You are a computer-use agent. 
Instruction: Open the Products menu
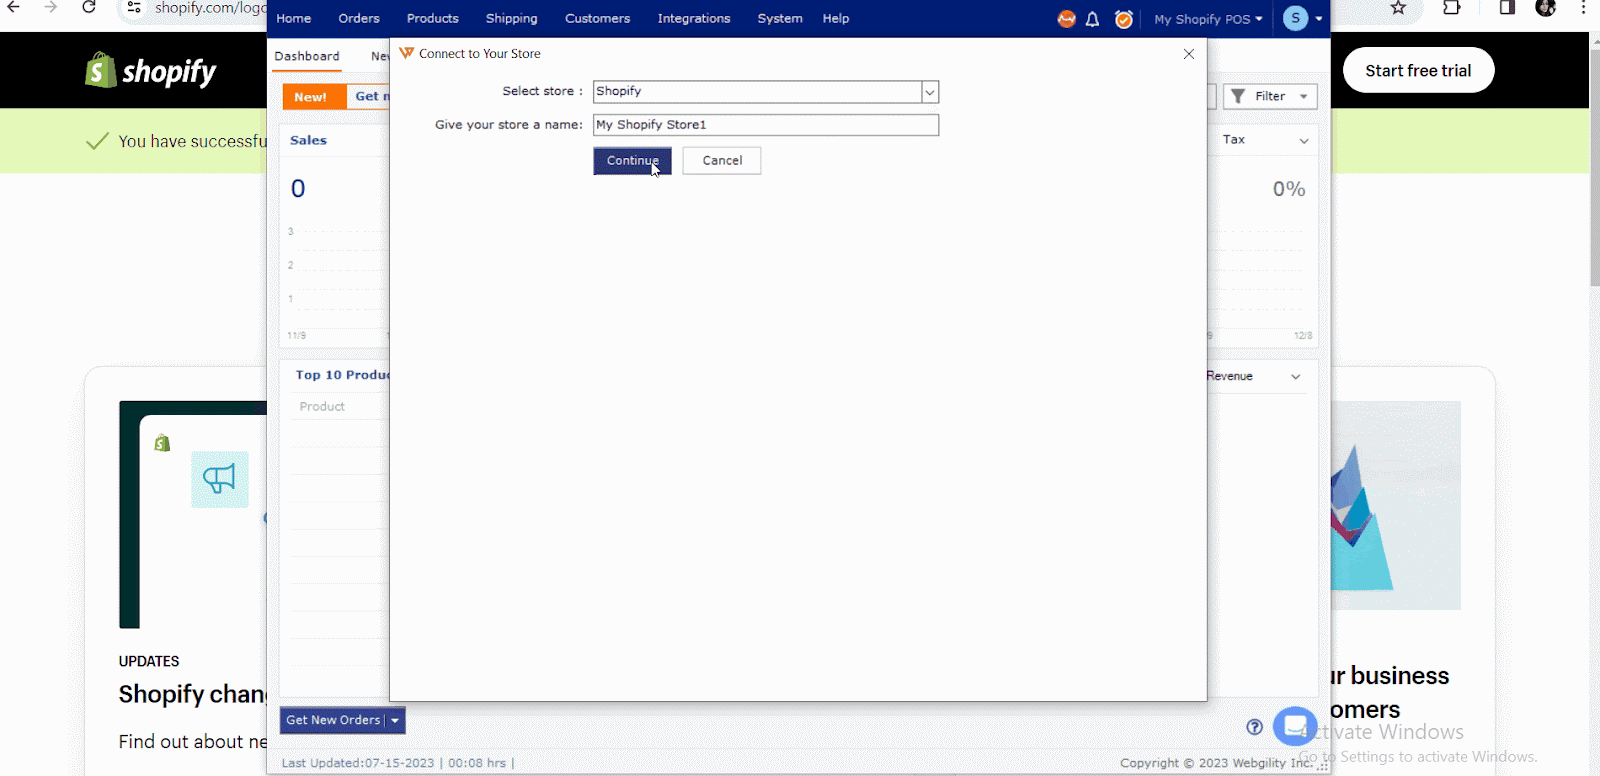coord(433,19)
